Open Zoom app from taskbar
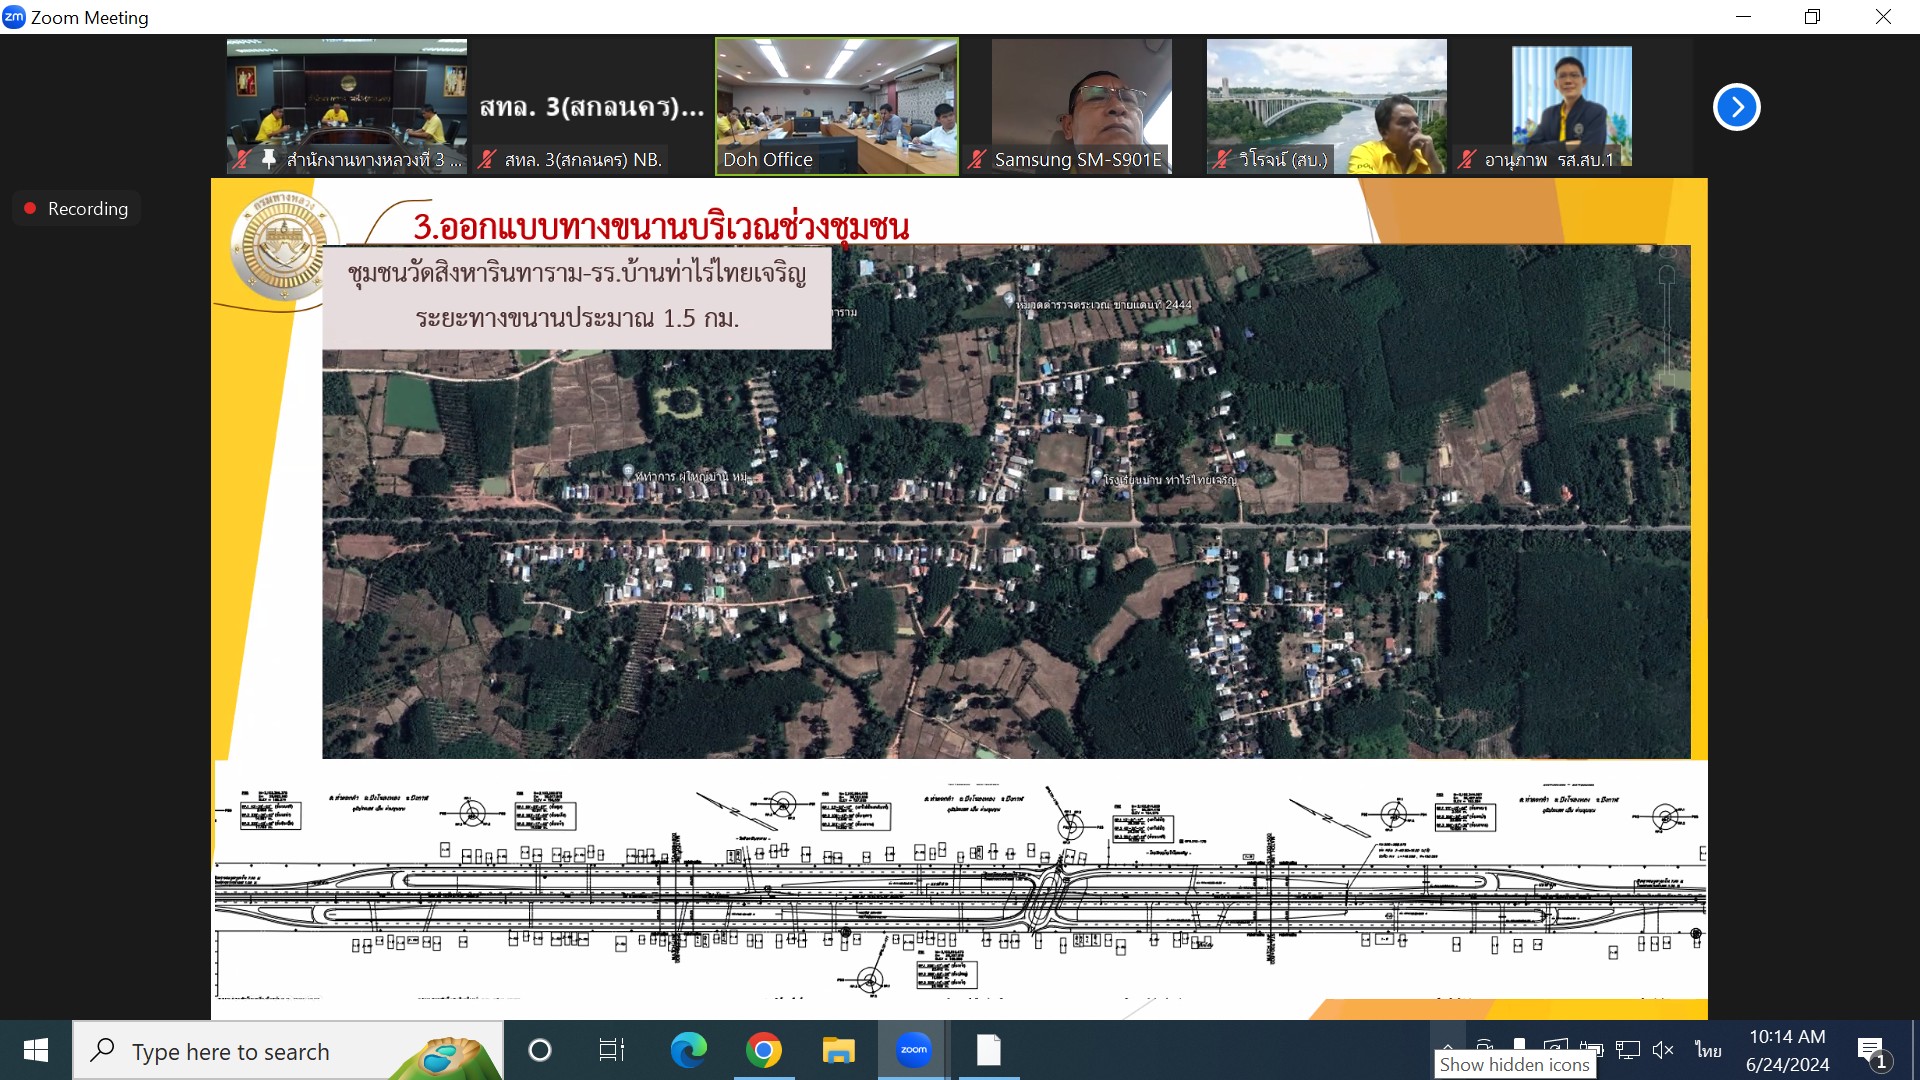Image resolution: width=1920 pixels, height=1080 pixels. click(913, 1050)
